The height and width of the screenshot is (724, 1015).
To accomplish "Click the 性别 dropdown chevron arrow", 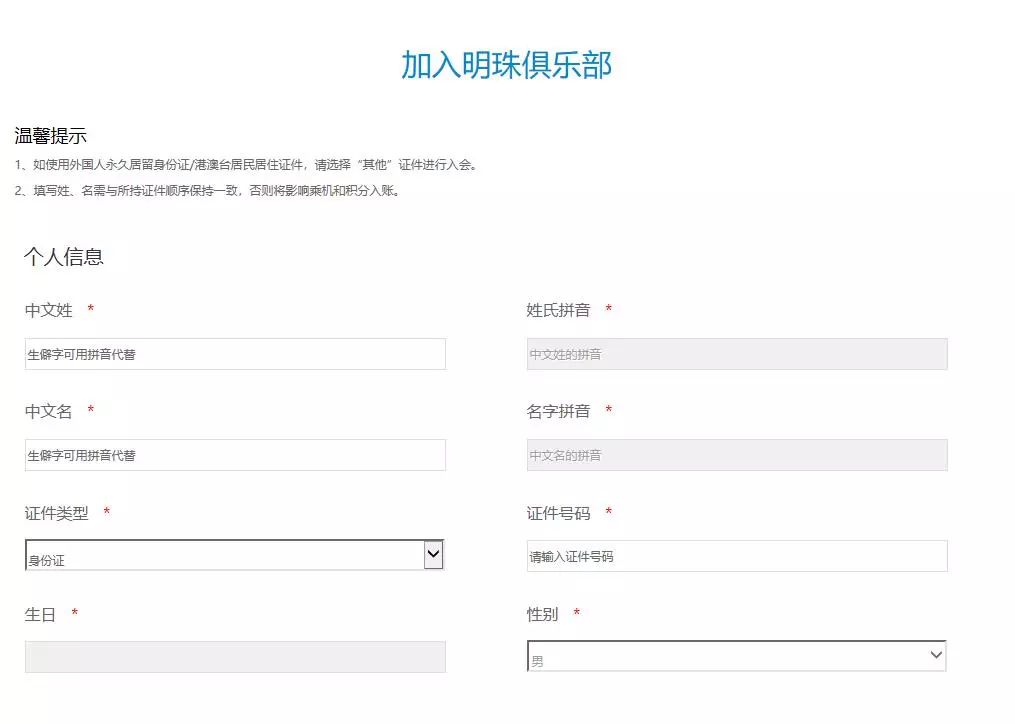I will 936,655.
